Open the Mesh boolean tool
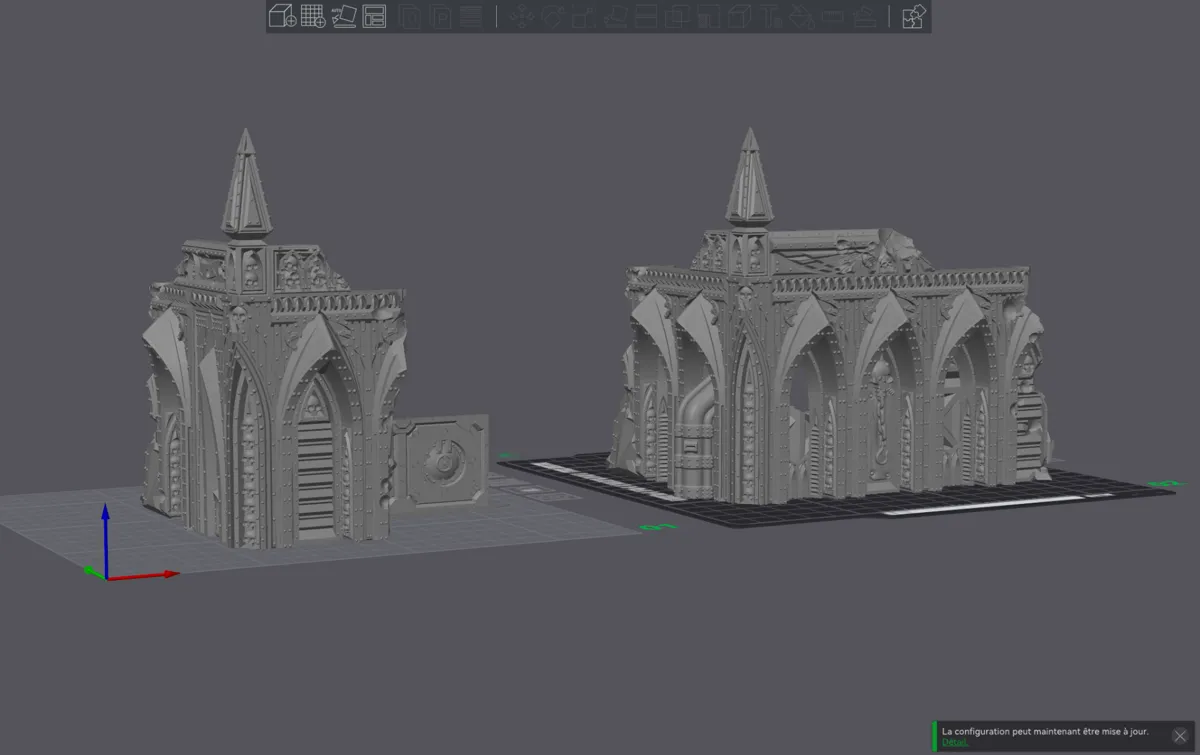Image resolution: width=1200 pixels, height=755 pixels. tap(677, 16)
